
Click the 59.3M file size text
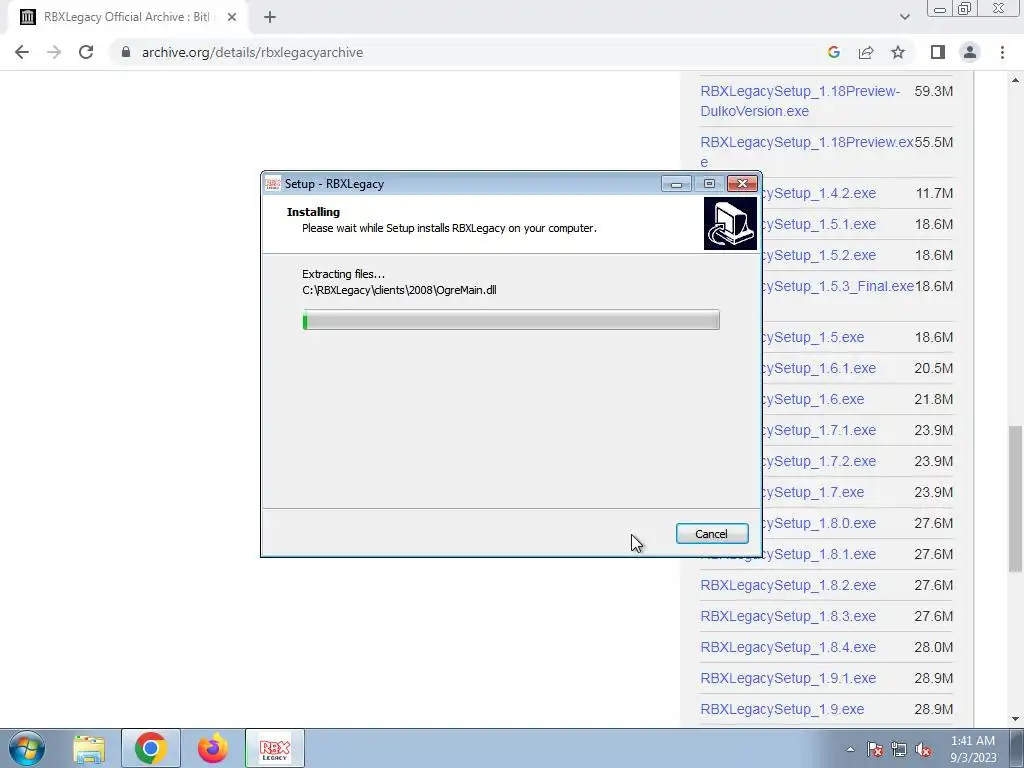(933, 91)
